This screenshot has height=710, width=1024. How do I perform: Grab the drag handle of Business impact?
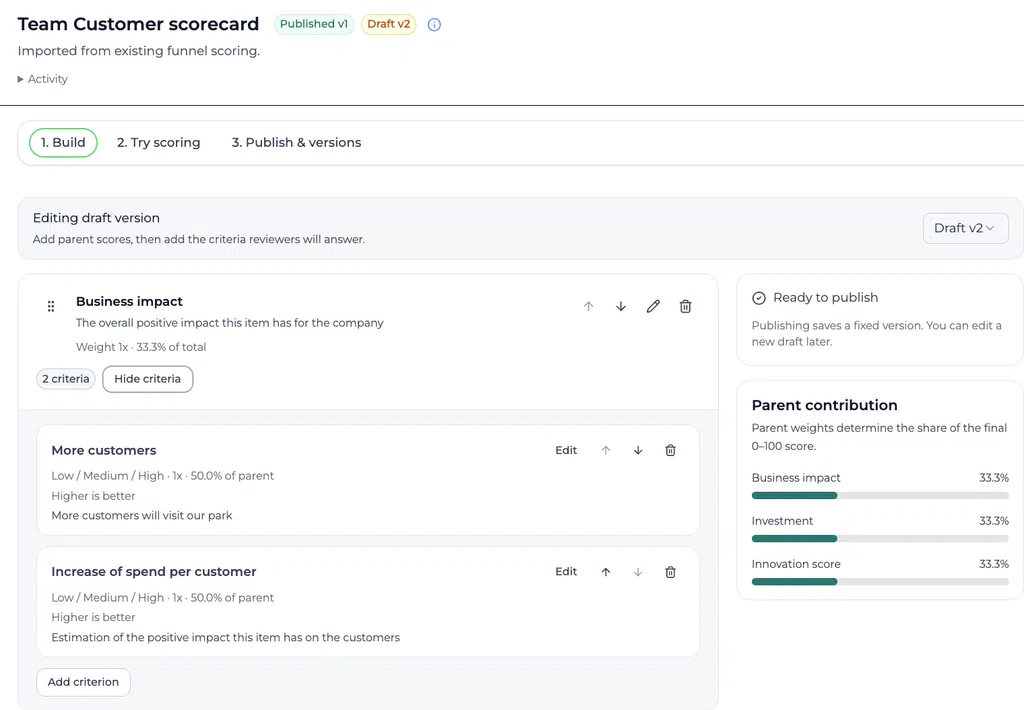tap(51, 306)
